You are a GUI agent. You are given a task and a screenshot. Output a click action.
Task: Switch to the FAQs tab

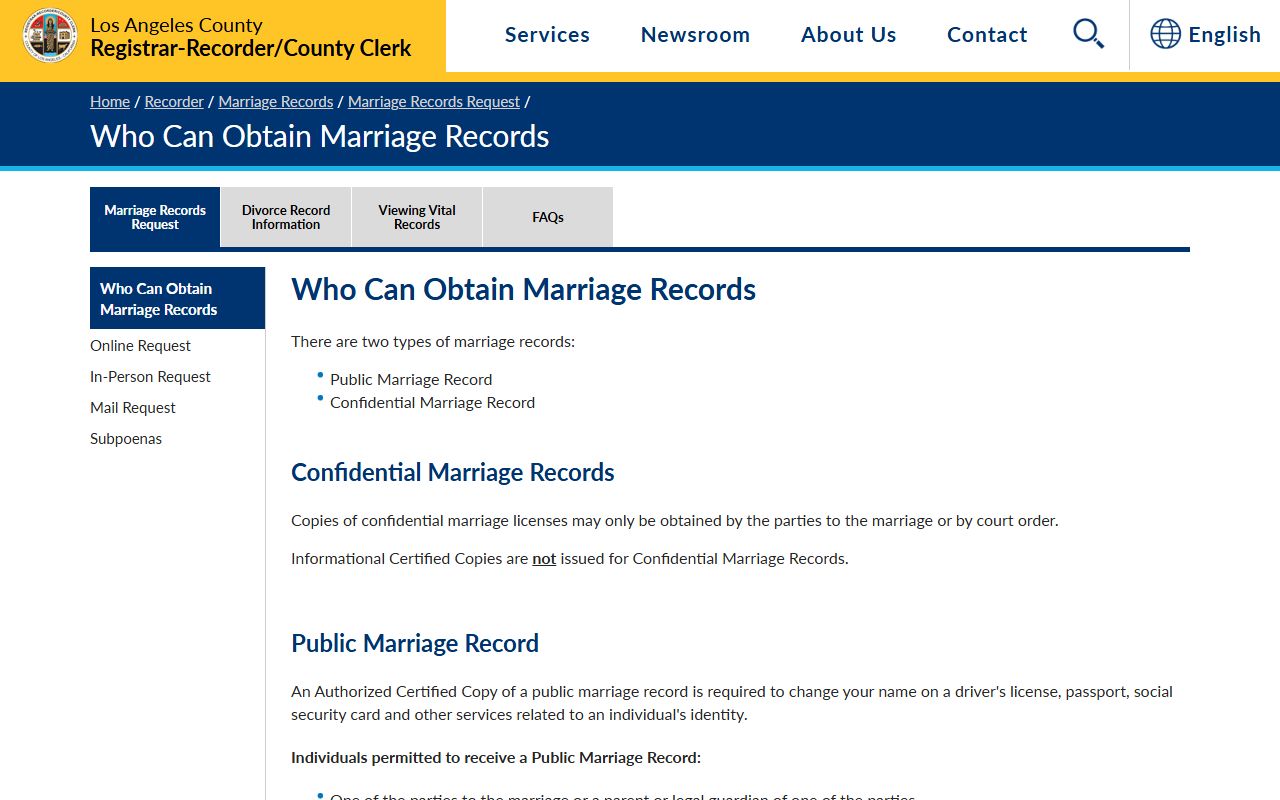click(x=548, y=217)
